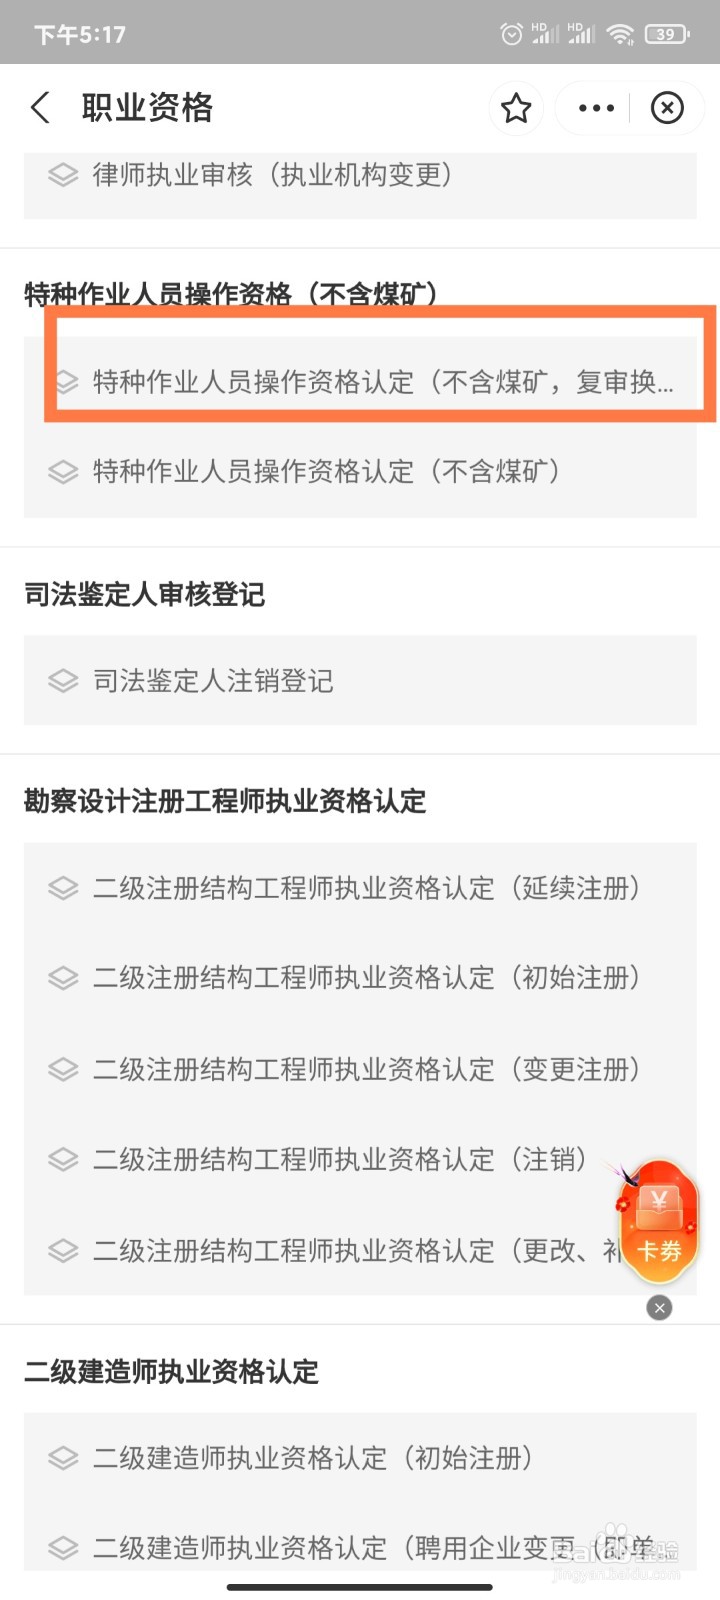The image size is (720, 1600).
Task: Open 二级注册结构工程师 延续注册 item
Action: pos(360,888)
